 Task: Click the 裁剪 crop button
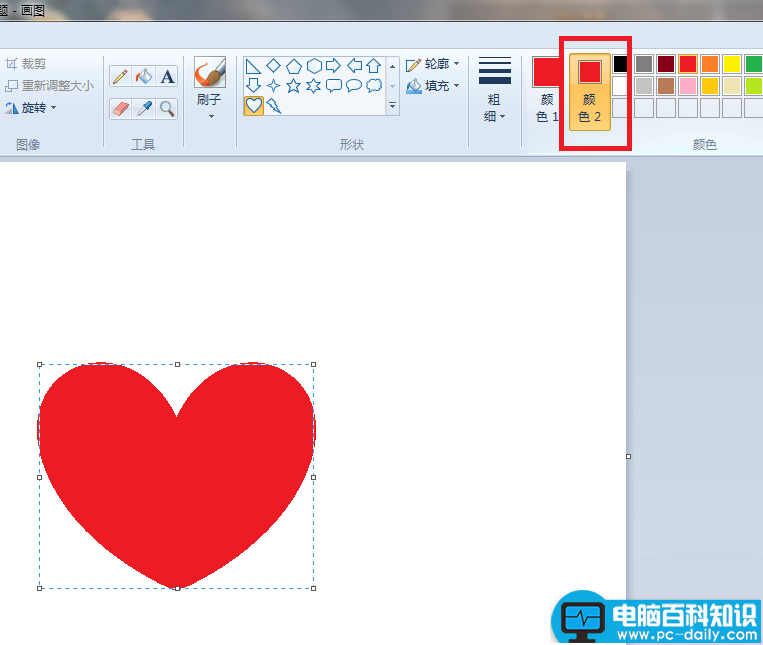pos(26,64)
